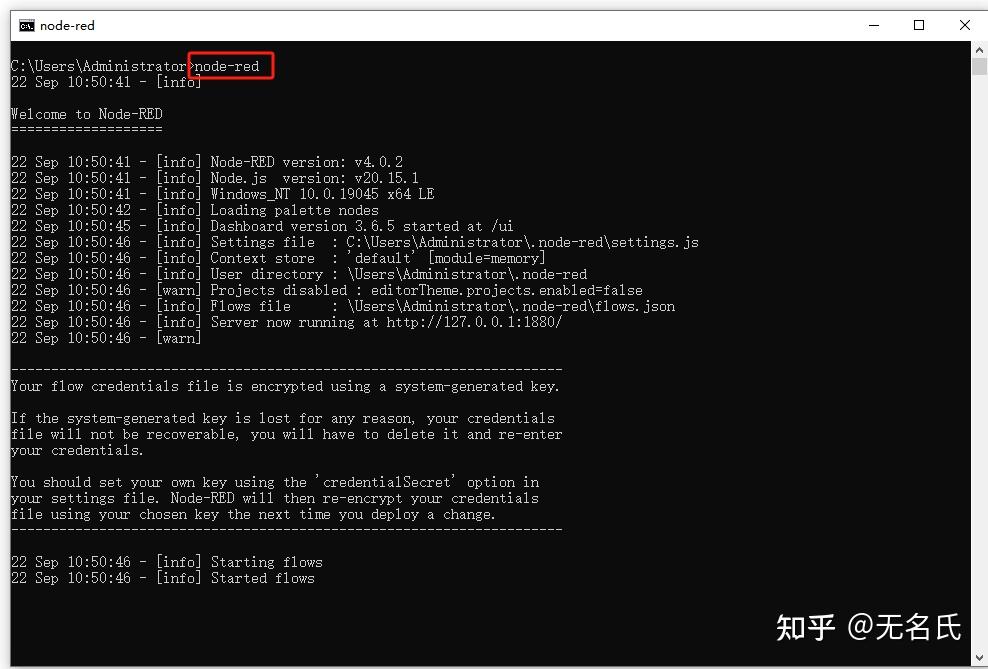Image resolution: width=988 pixels, height=669 pixels.
Task: Click the http://127.0.0.1:1880/ server URL
Action: pyautogui.click(x=474, y=323)
